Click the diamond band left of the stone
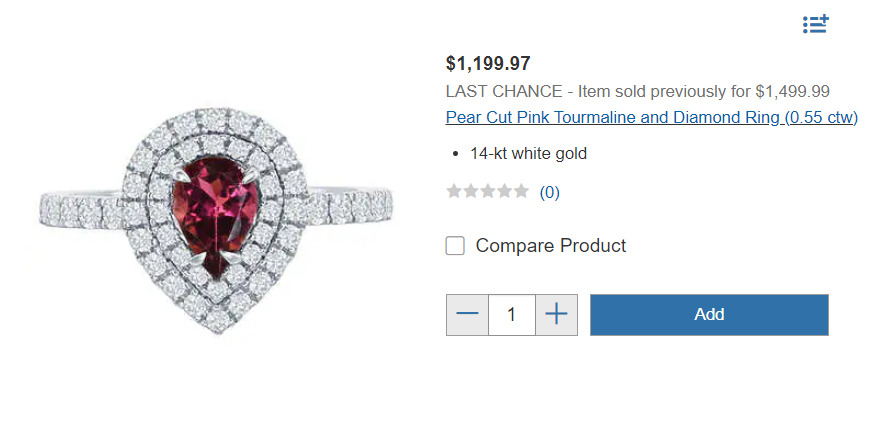 [x=80, y=210]
